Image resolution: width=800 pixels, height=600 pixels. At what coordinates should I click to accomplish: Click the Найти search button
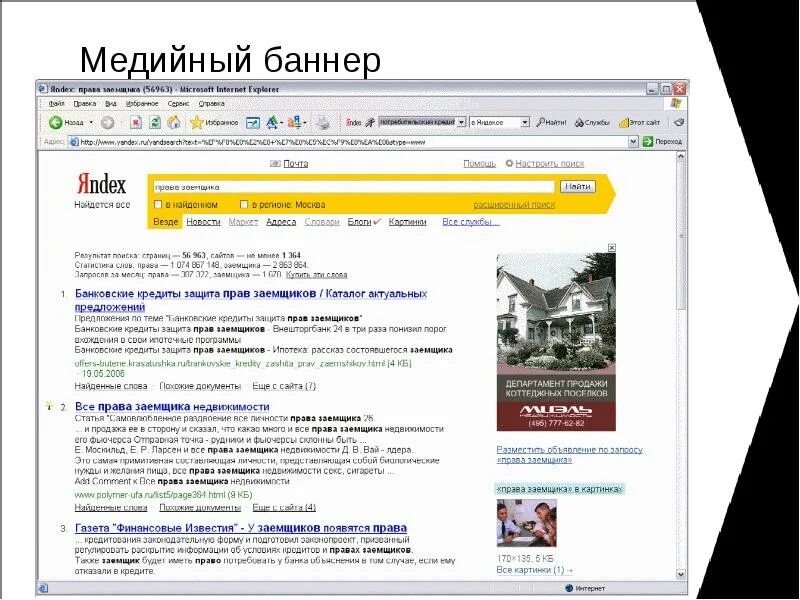578,187
